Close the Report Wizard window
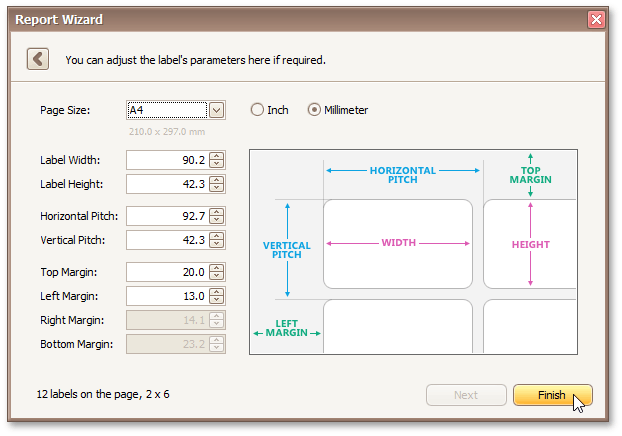Screen dimensions: 622x436 pos(596,19)
